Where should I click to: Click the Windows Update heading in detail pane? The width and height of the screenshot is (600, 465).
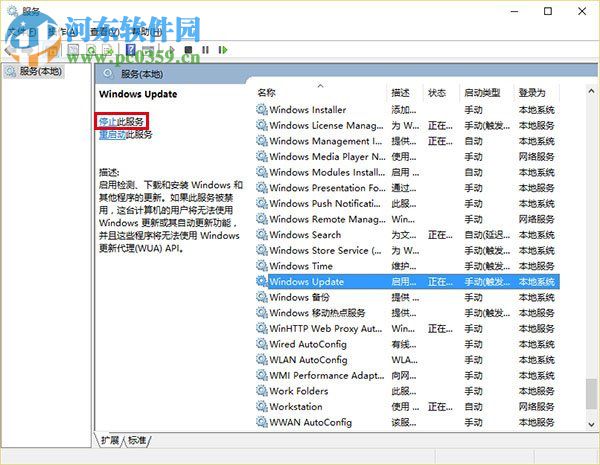point(138,94)
